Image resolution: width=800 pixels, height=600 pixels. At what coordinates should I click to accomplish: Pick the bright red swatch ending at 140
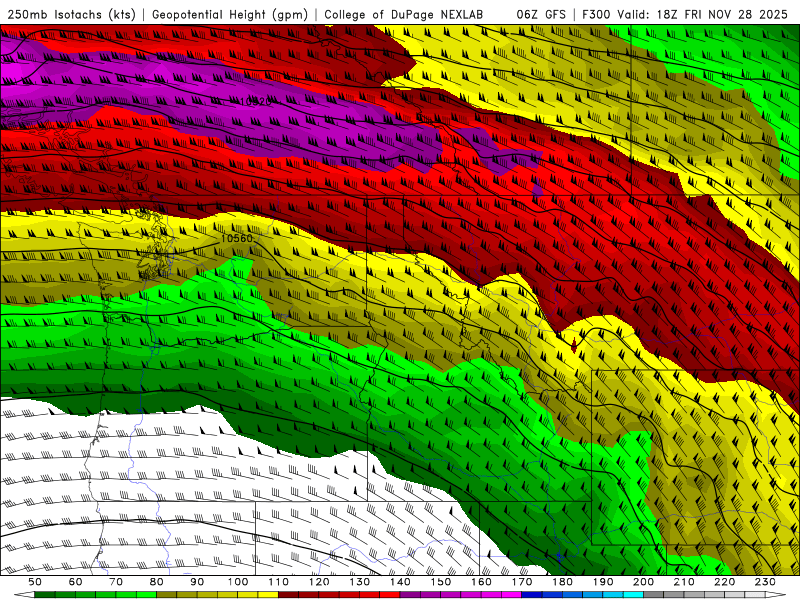pyautogui.click(x=390, y=594)
